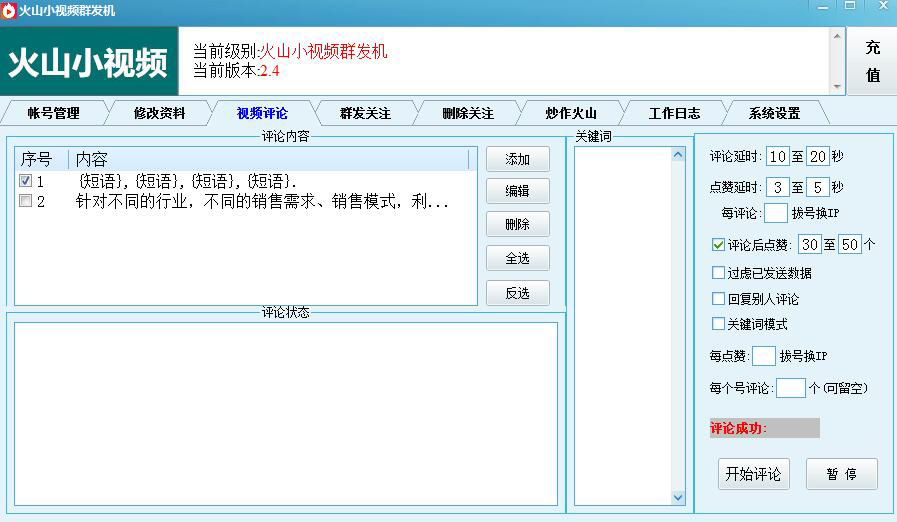Click the 暂停 pause button
This screenshot has height=522, width=897.
click(x=842, y=474)
